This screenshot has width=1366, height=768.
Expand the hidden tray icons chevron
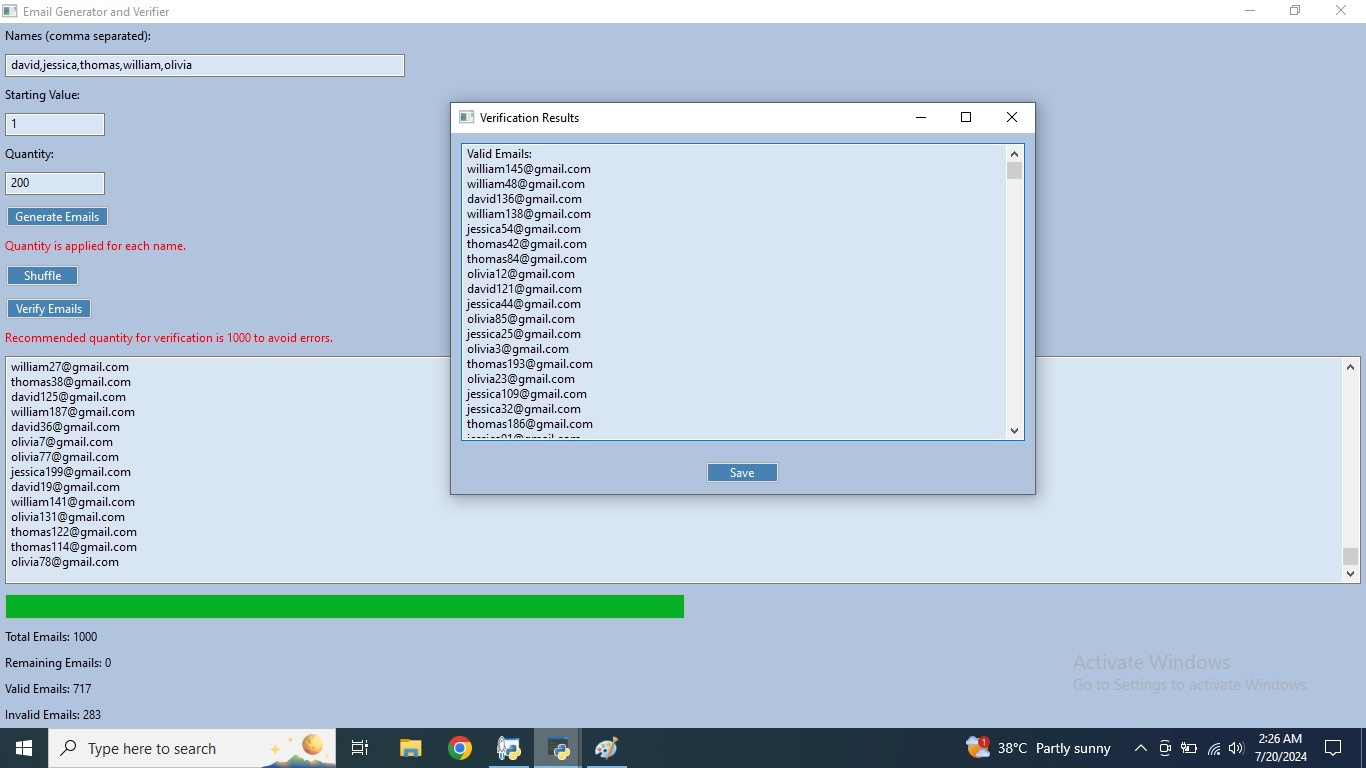[1141, 748]
